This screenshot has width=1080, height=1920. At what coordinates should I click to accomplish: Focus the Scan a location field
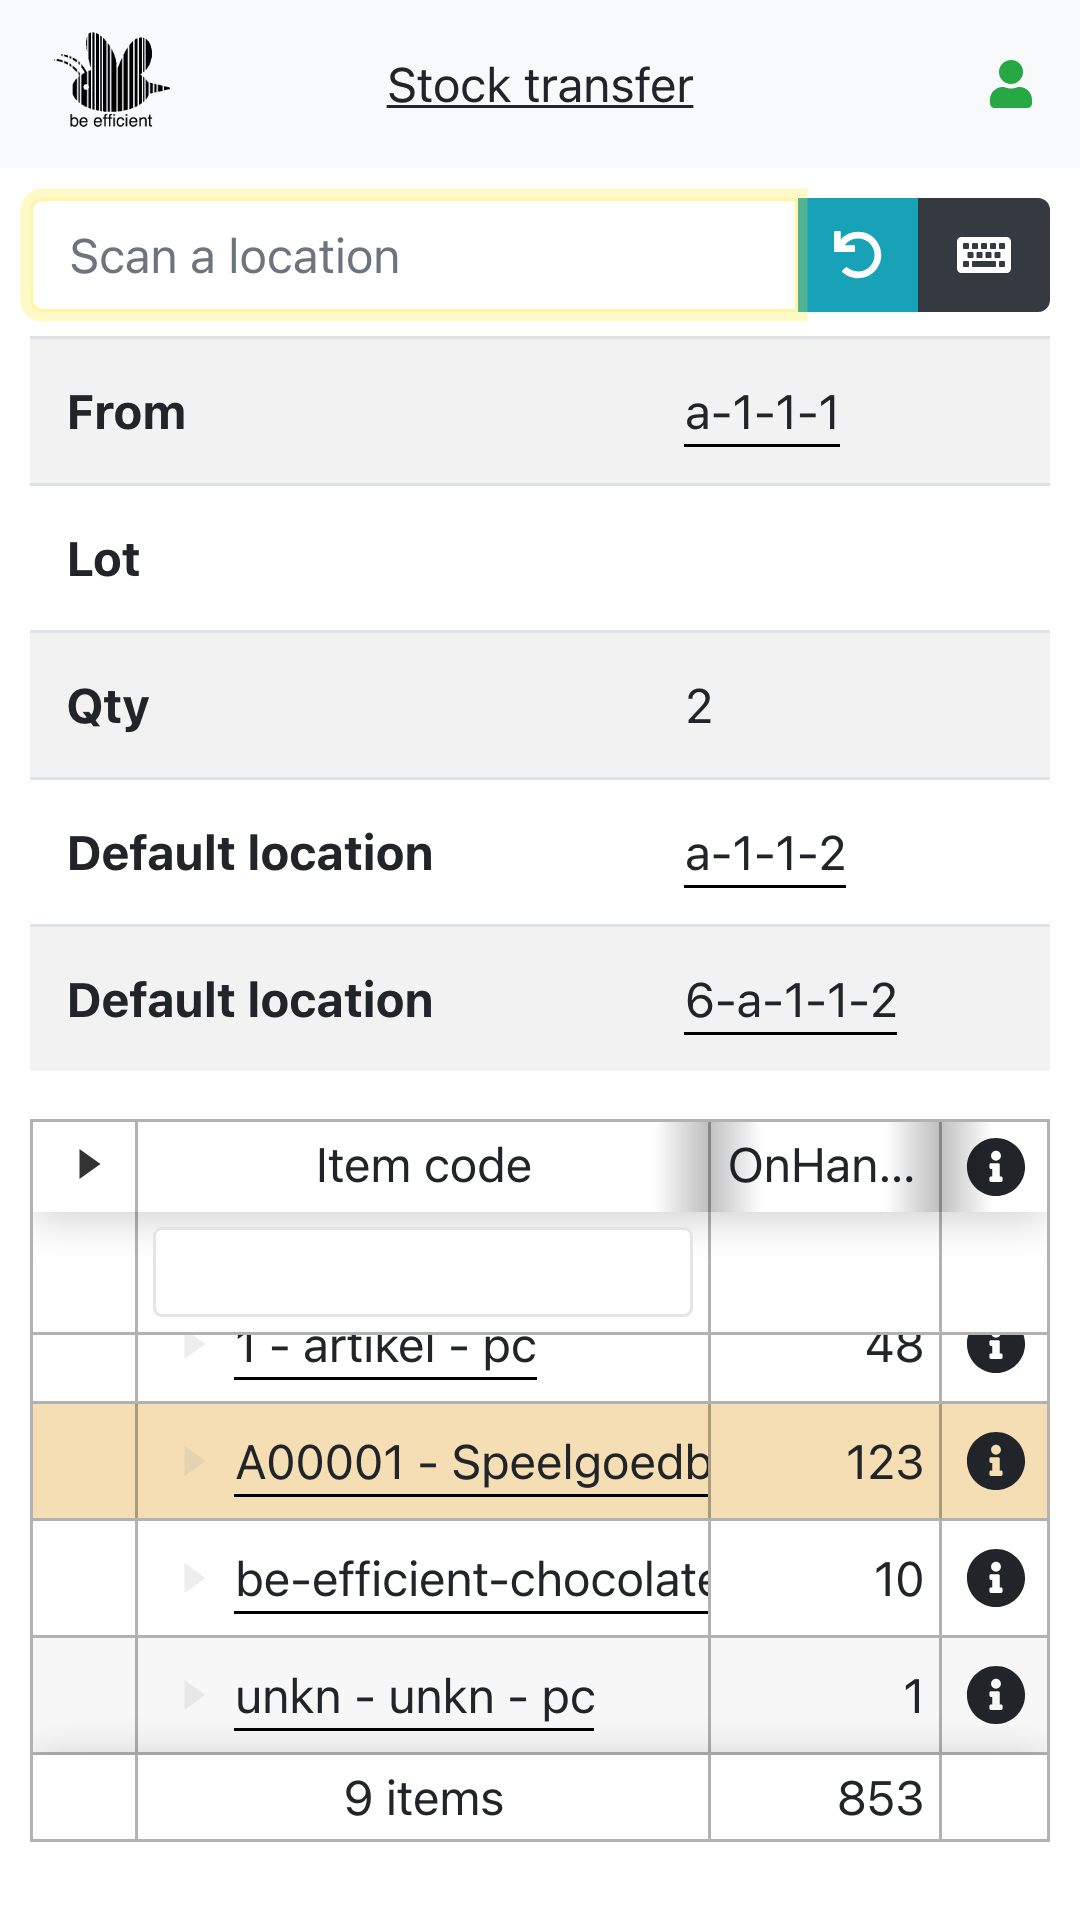415,256
